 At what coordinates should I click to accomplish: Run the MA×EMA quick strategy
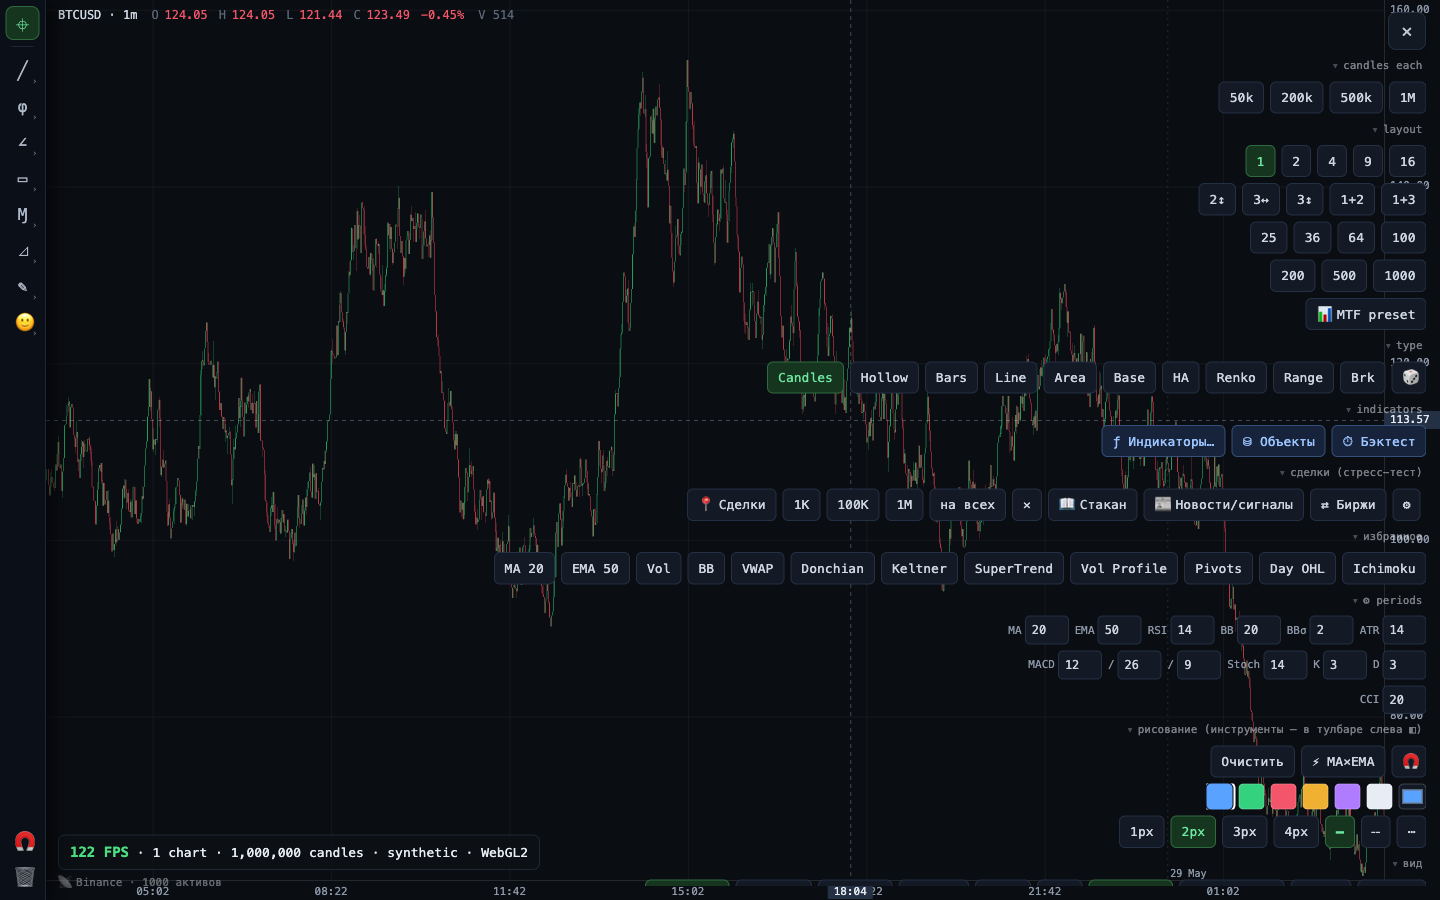pos(1343,761)
